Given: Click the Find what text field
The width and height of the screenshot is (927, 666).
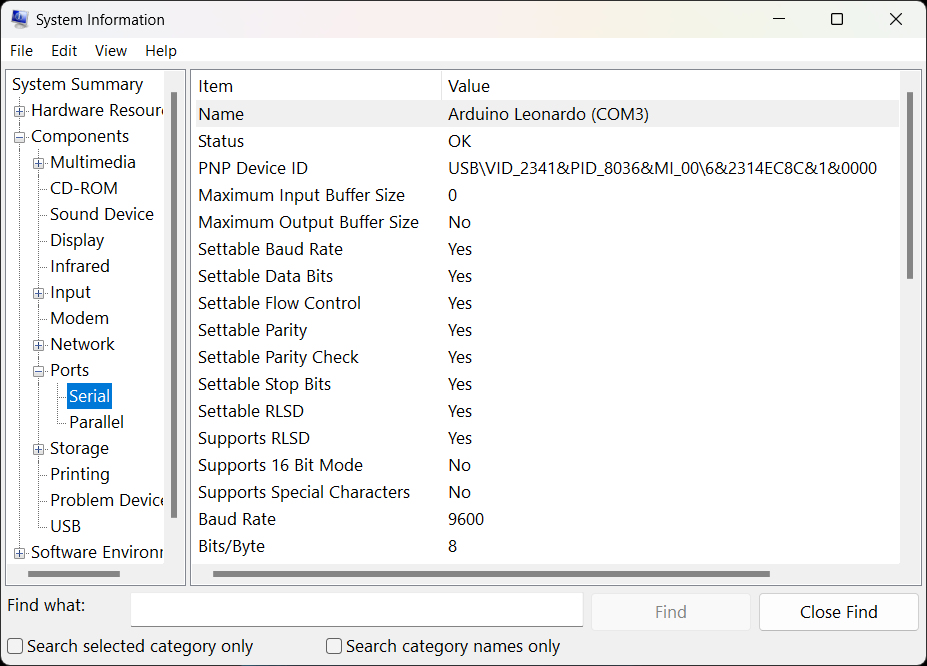Looking at the screenshot, I should pos(356,609).
